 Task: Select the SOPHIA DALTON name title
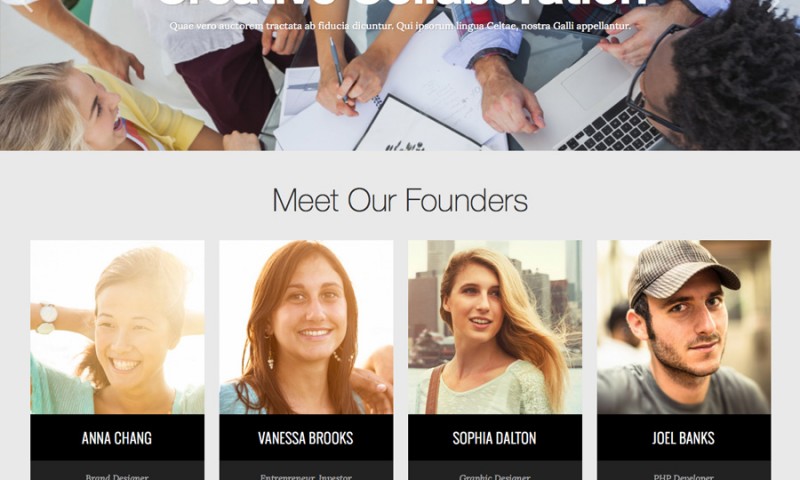coord(494,438)
